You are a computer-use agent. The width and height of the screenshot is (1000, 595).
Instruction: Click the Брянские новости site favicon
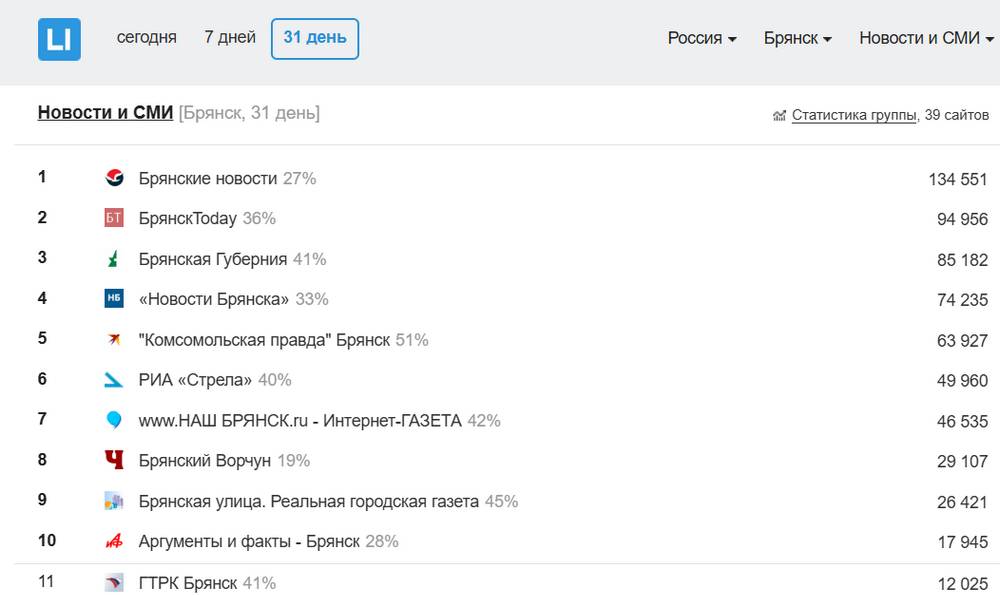(x=114, y=178)
